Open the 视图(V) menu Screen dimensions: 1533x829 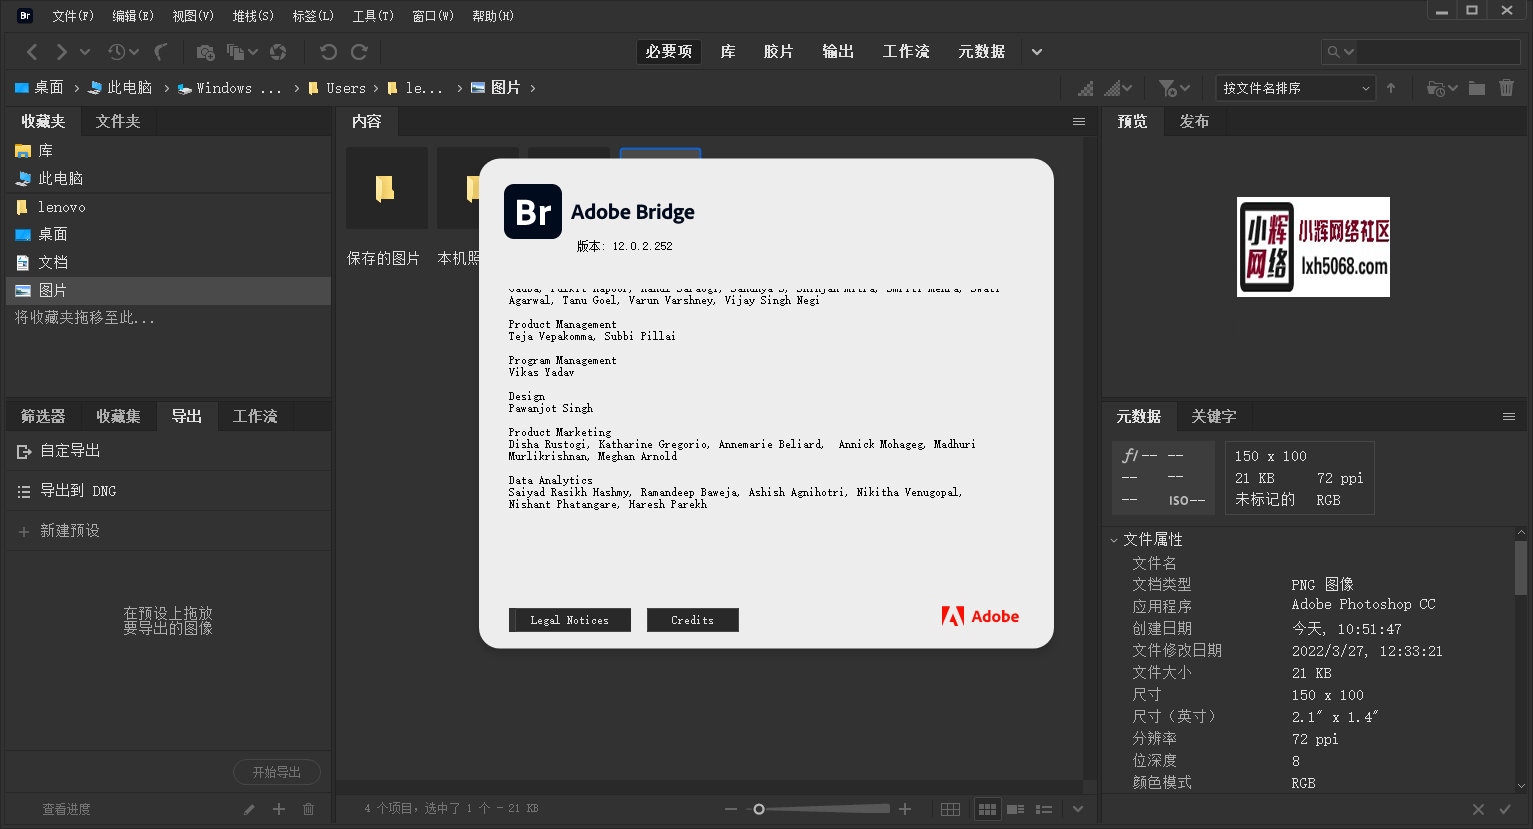(193, 16)
